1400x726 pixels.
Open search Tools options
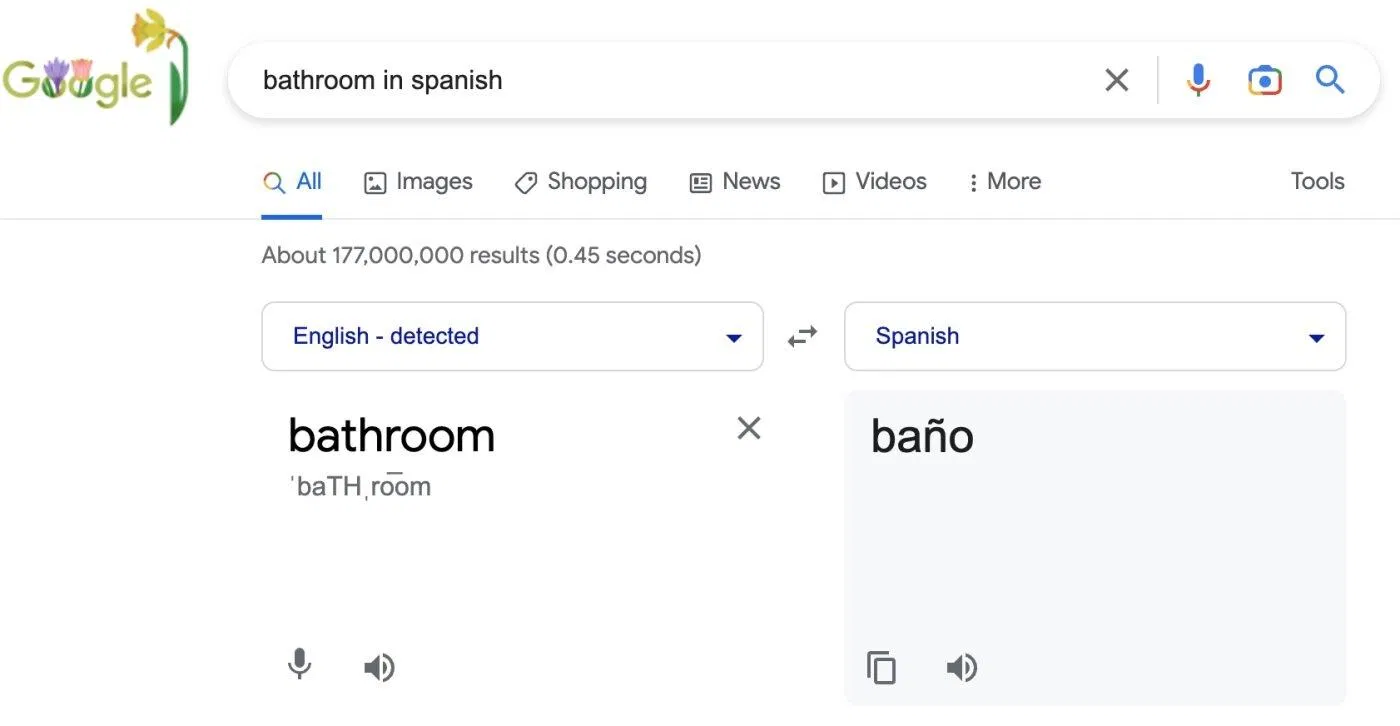point(1317,181)
